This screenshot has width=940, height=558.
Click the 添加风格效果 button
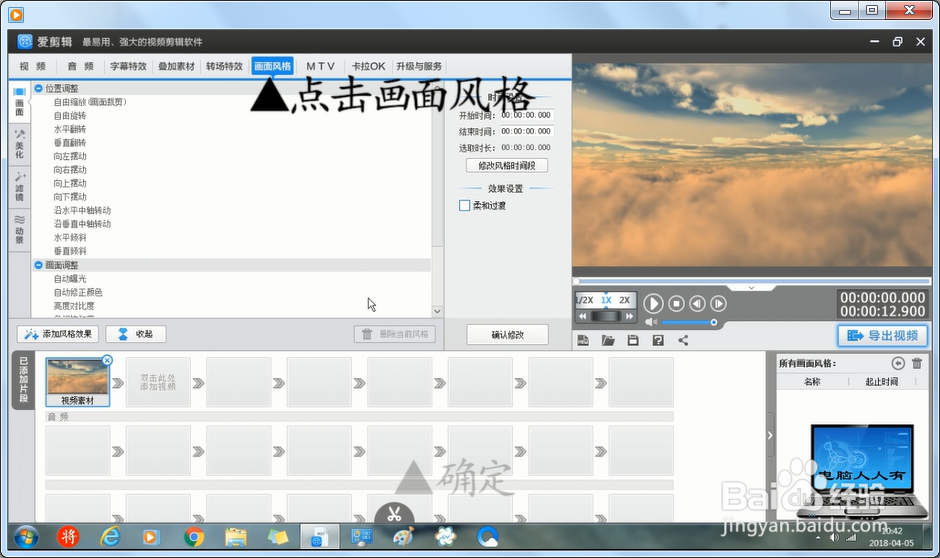click(58, 334)
